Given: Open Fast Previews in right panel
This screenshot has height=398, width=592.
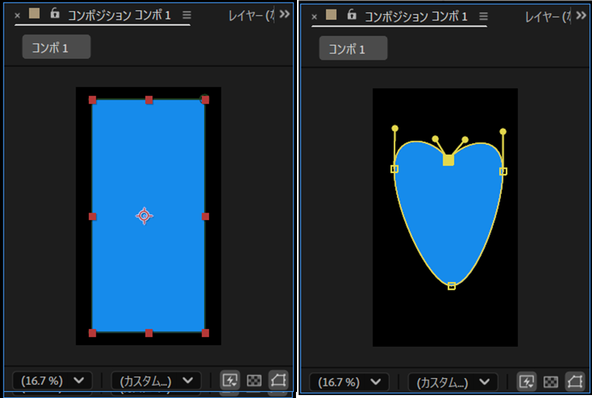Looking at the screenshot, I should [526, 381].
